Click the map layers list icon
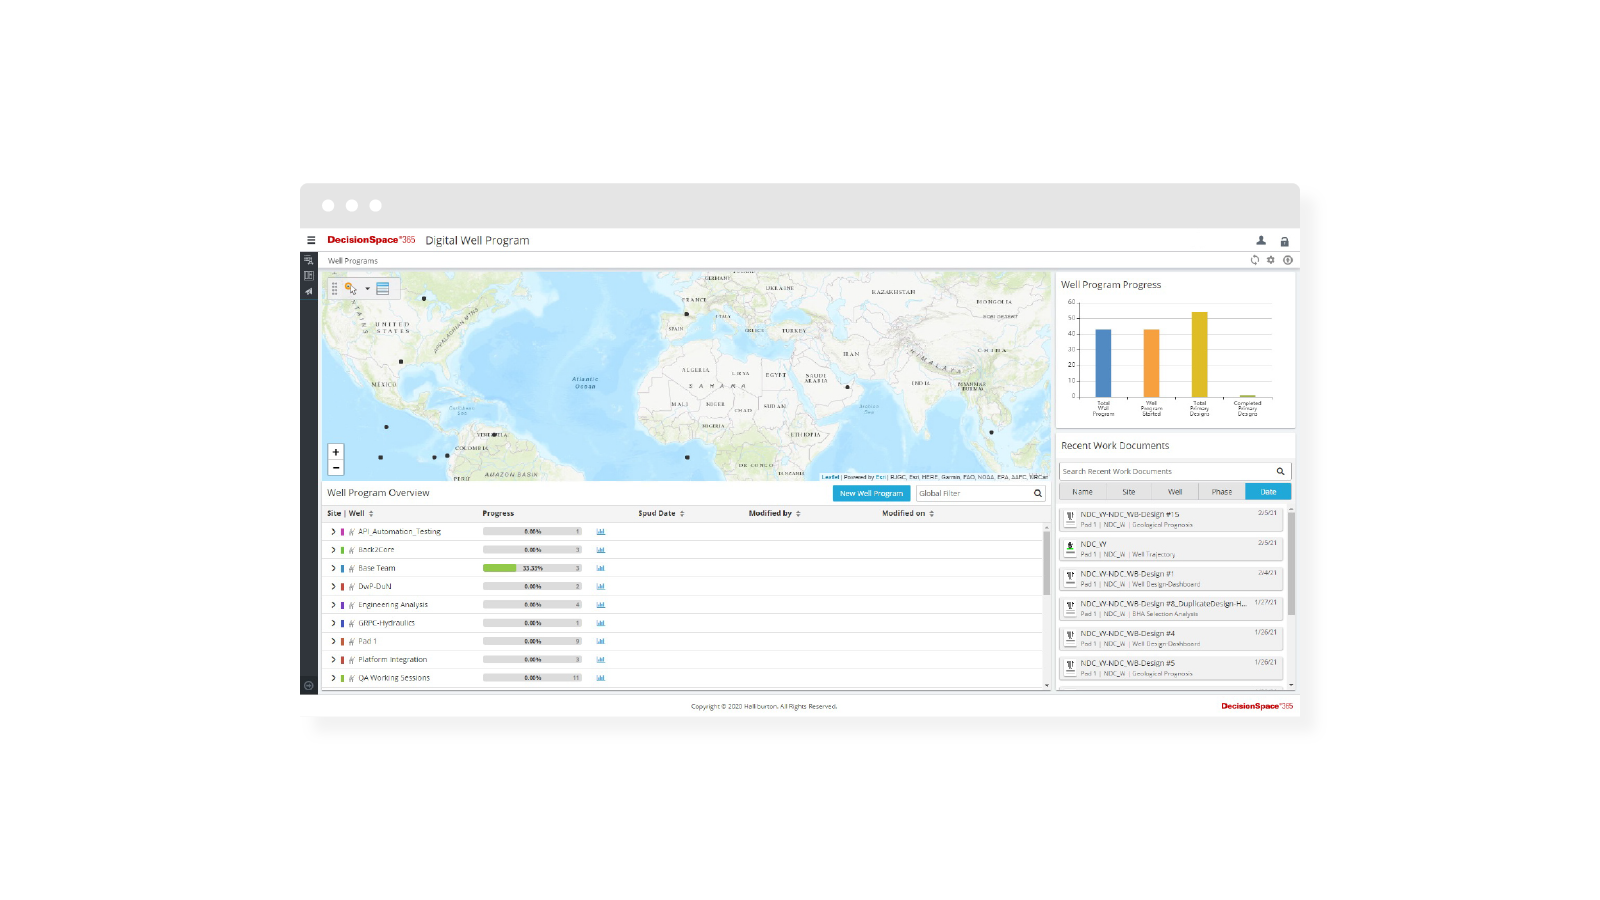Screen dimensions: 1600x900 tap(383, 288)
